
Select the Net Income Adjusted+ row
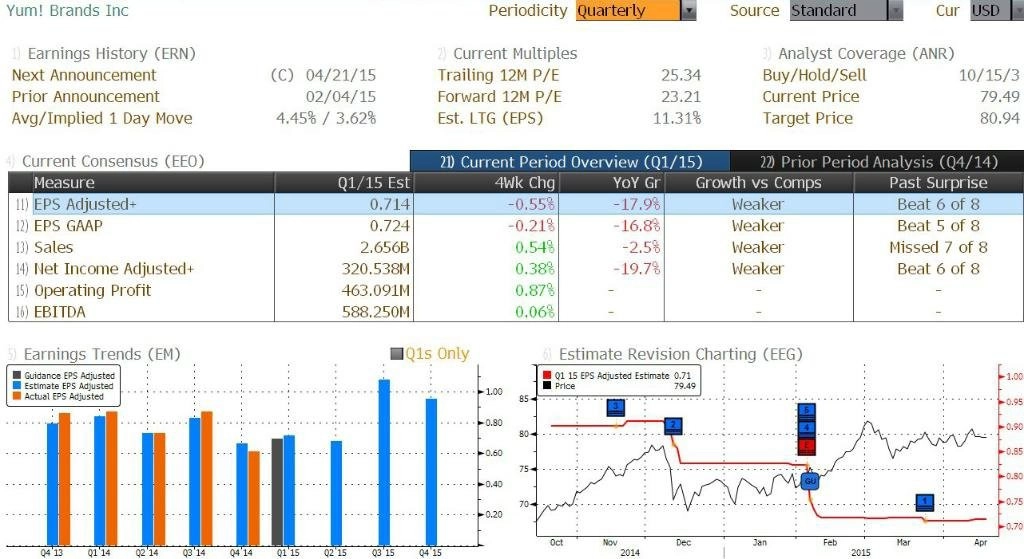point(516,268)
